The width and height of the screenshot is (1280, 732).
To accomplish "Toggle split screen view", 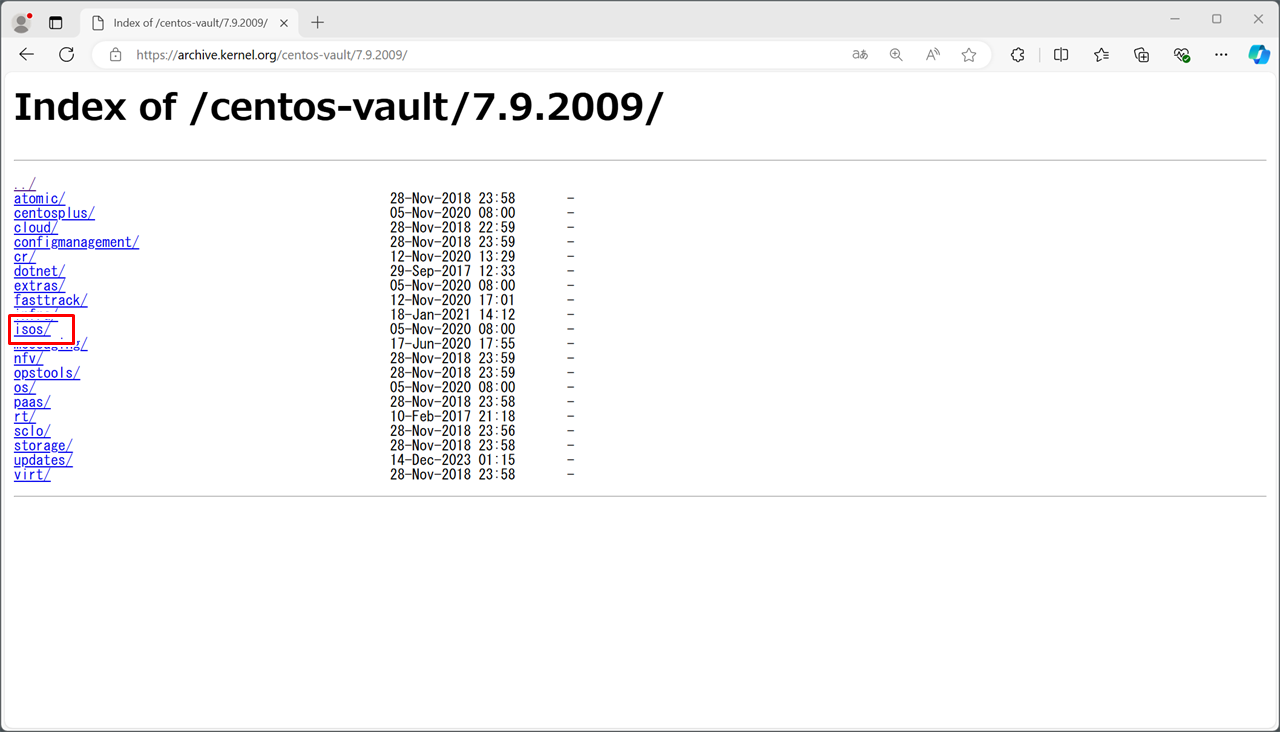I will [1061, 55].
